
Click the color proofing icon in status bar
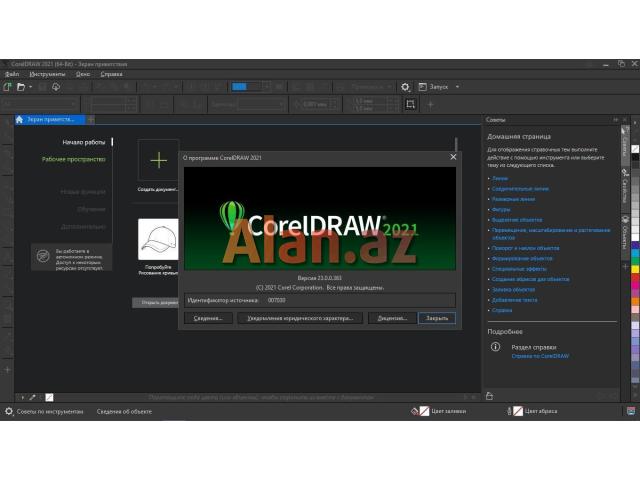point(631,411)
